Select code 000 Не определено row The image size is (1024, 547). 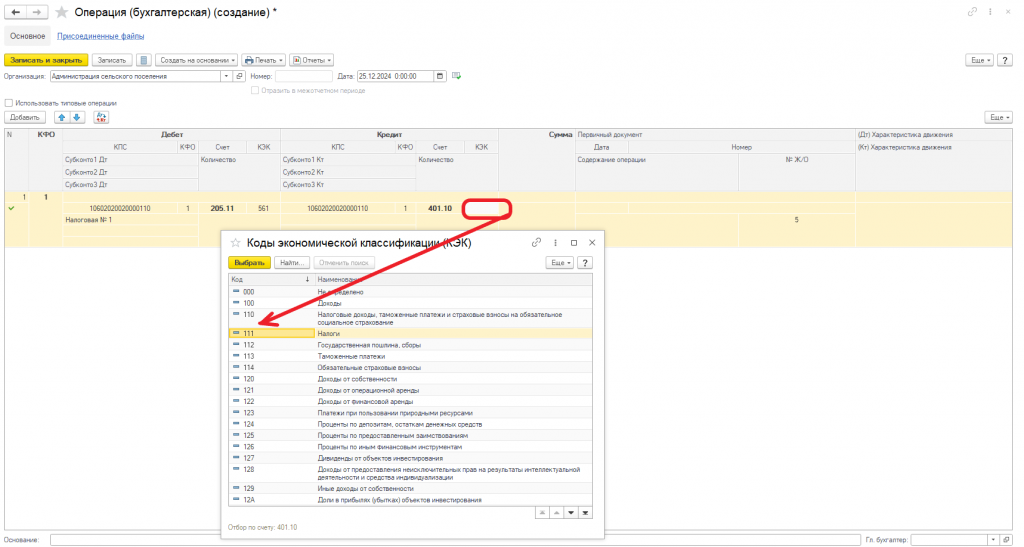tap(410, 292)
